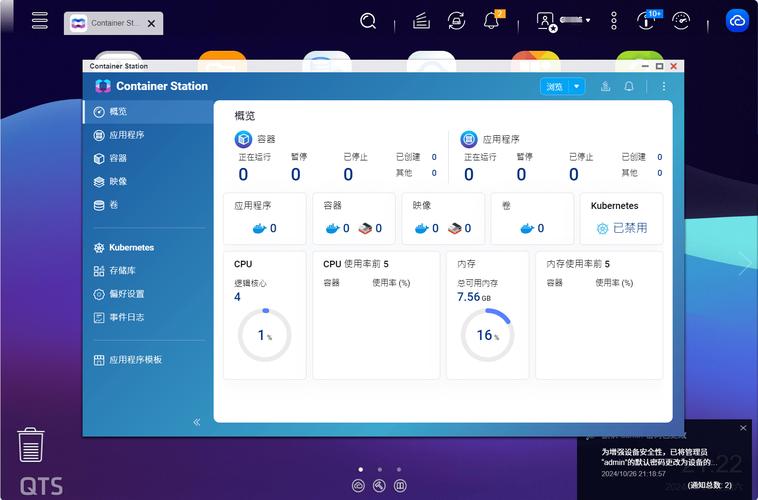Open 应用程序模板 in the sidebar

click(x=148, y=360)
